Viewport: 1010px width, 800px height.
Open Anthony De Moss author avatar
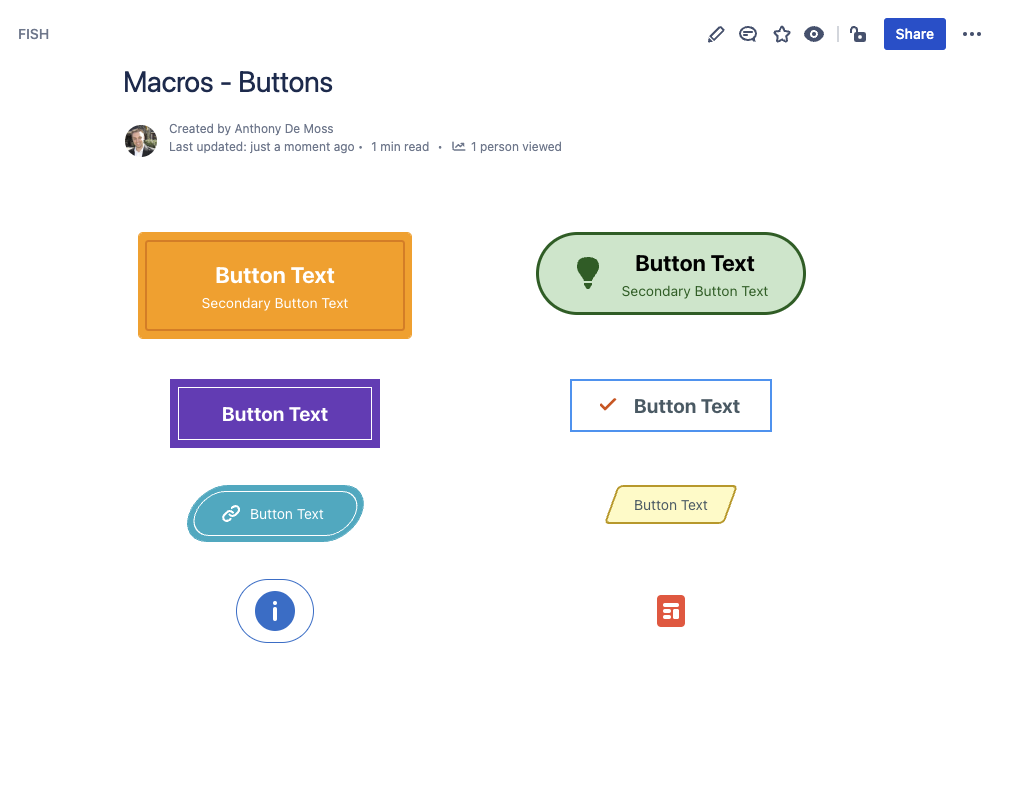(x=140, y=140)
